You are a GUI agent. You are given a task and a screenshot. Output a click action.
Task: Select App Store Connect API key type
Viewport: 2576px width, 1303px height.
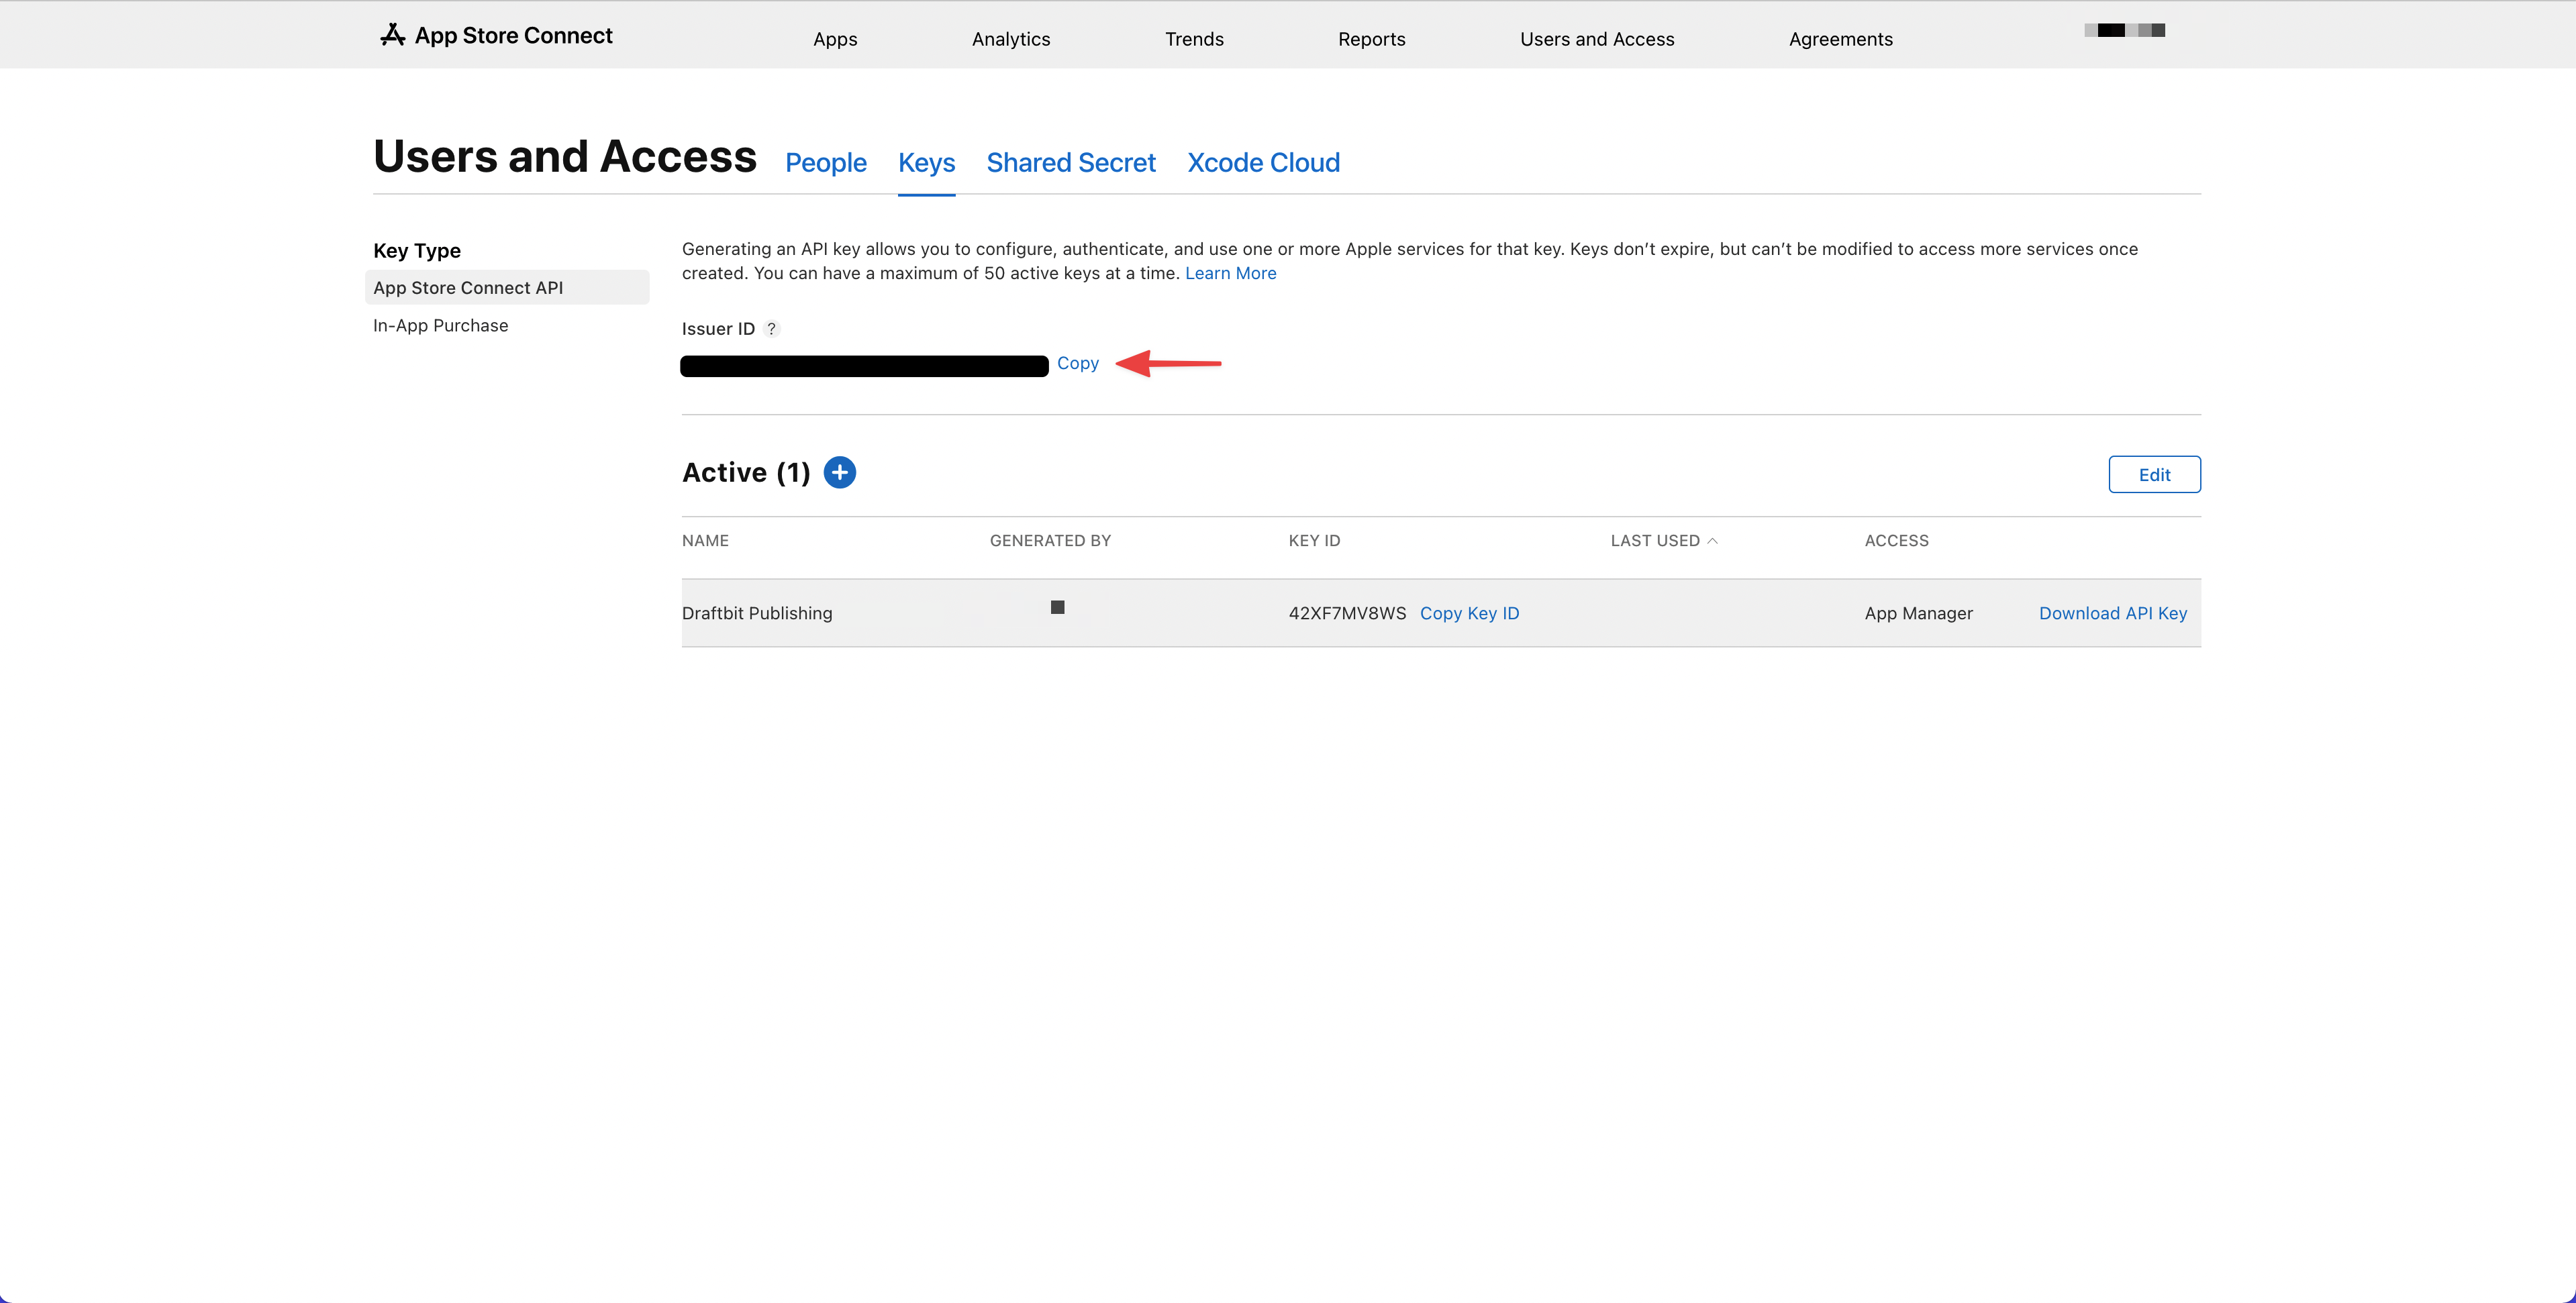pyautogui.click(x=507, y=287)
